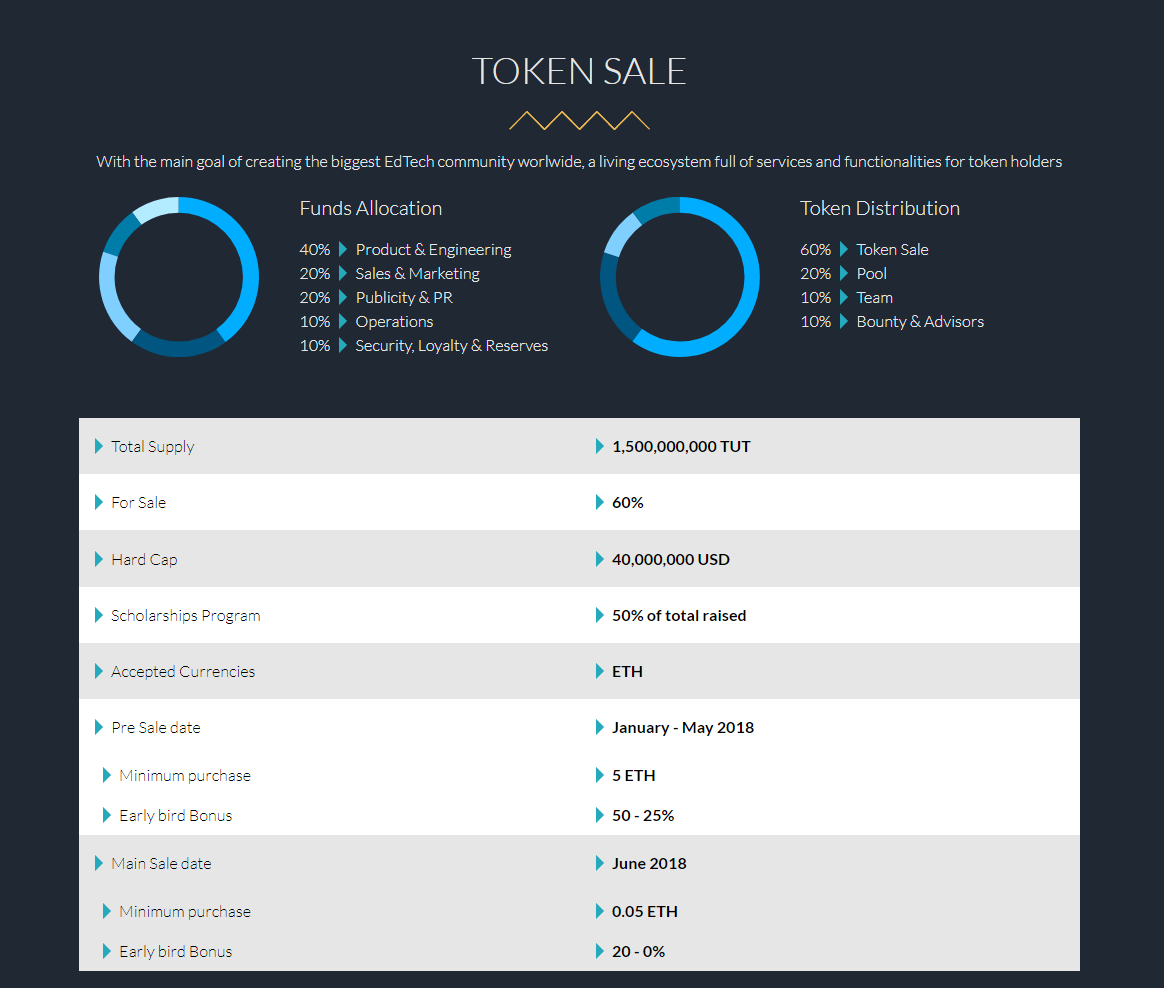Select the 20 - 0% bonus value
This screenshot has height=988, width=1164.
click(x=638, y=952)
